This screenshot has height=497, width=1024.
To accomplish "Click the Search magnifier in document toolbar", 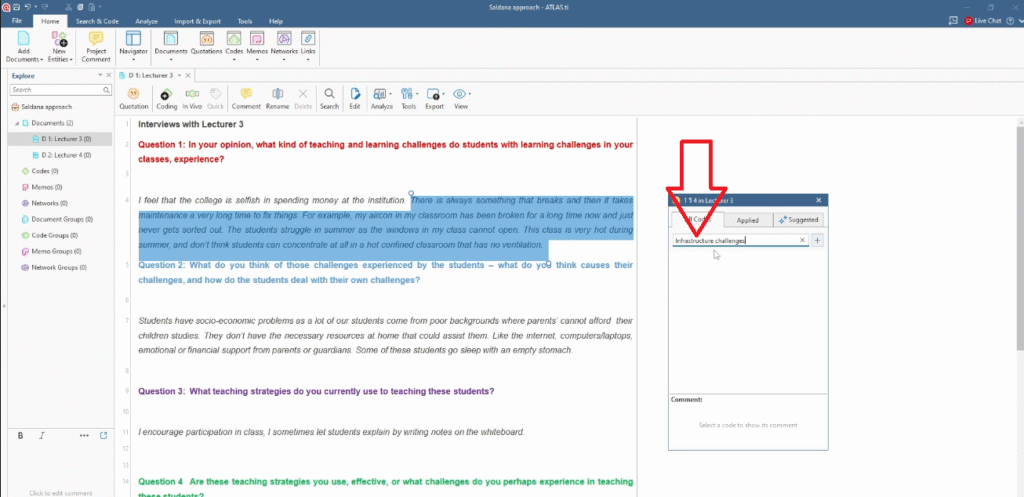I will pyautogui.click(x=329, y=97).
